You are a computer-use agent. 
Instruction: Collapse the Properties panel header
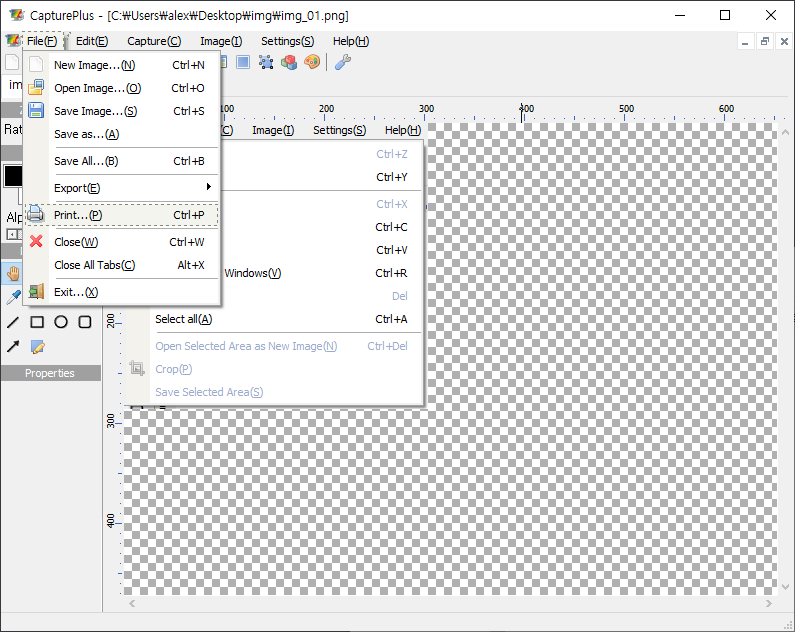(x=50, y=373)
